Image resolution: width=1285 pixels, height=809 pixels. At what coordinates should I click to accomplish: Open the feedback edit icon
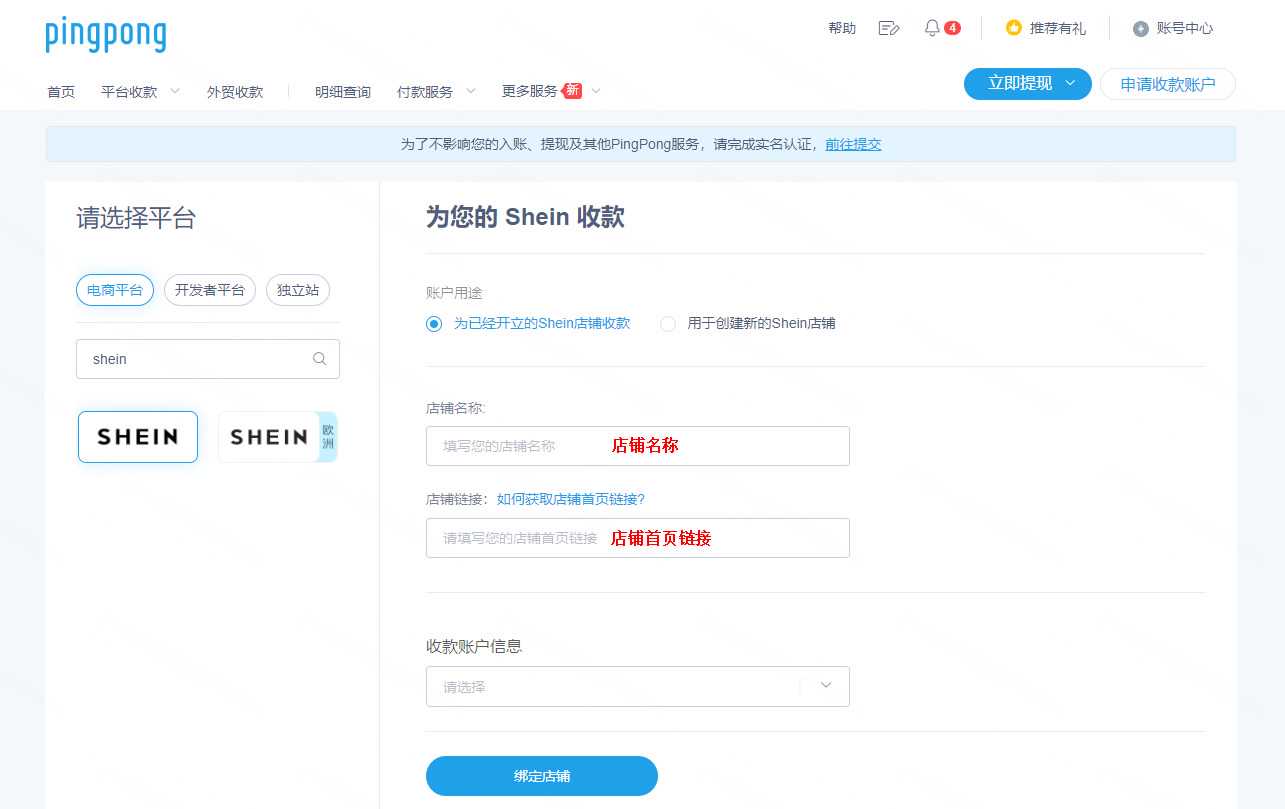click(x=889, y=28)
